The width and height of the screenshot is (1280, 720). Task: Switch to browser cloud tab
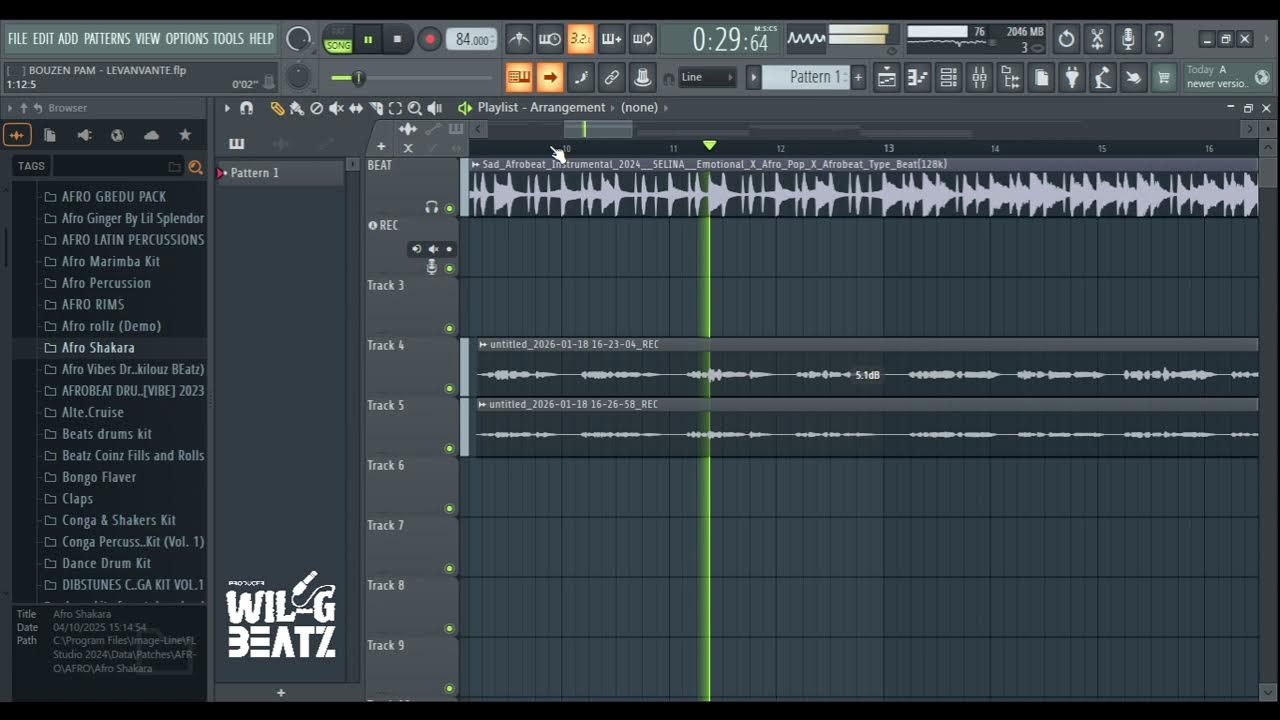coord(151,135)
